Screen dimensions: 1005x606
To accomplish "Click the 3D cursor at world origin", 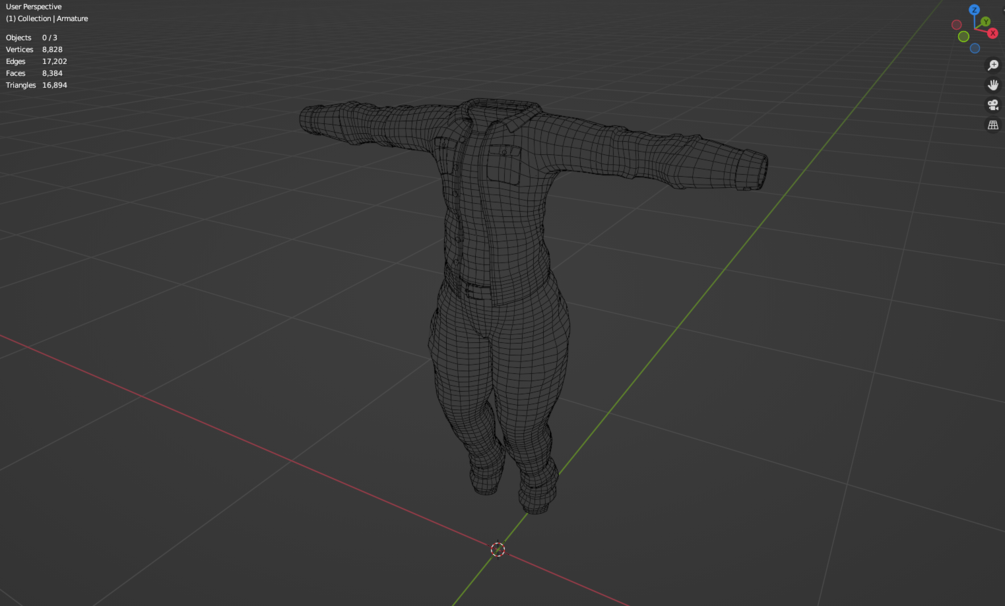I will click(497, 549).
